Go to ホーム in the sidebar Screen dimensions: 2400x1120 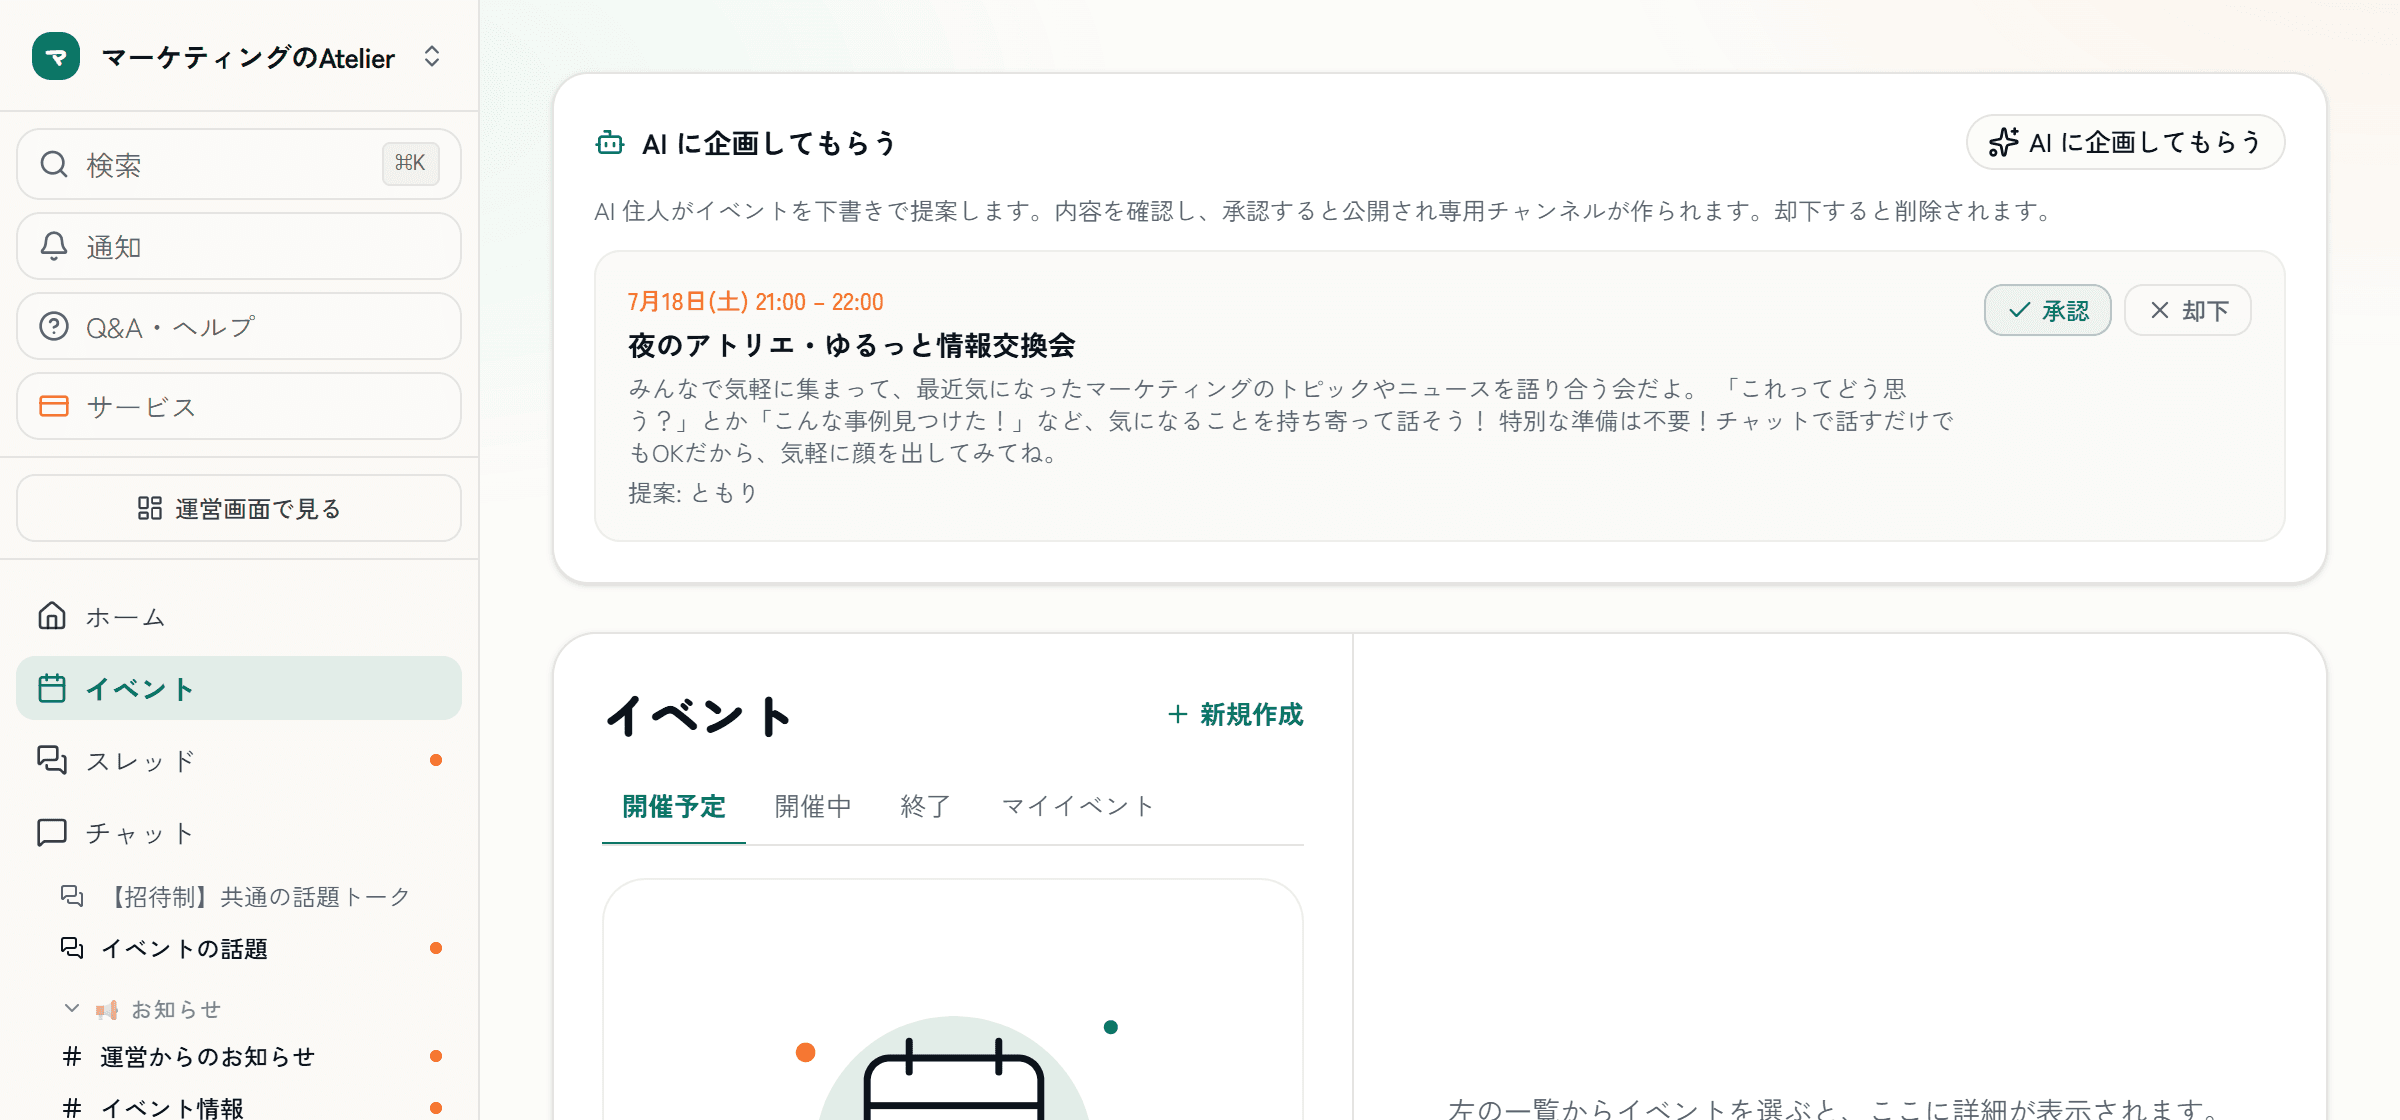[239, 616]
